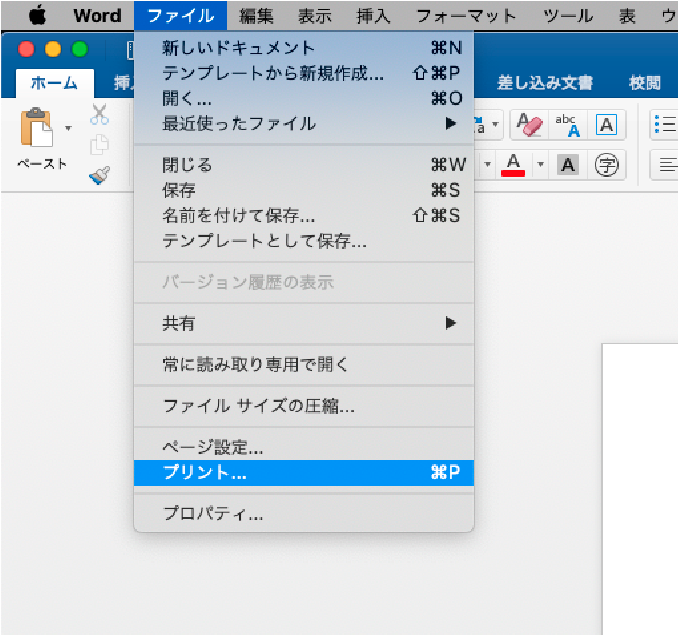678x635 pixels.
Task: Click the Clear Formatting eraser icon
Action: [529, 125]
